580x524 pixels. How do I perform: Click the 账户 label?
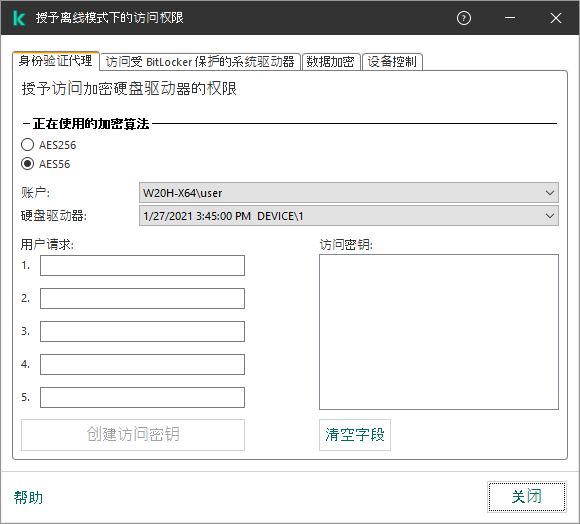coord(36,193)
